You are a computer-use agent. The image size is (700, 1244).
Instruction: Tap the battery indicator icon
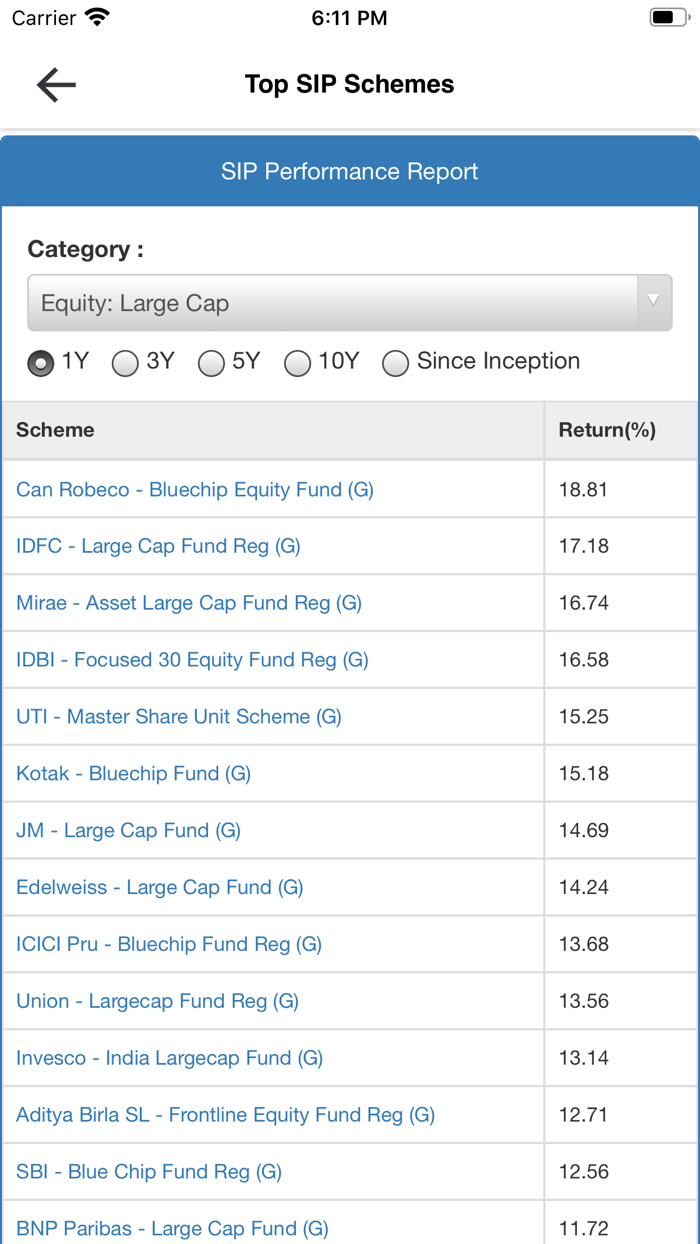pyautogui.click(x=668, y=18)
